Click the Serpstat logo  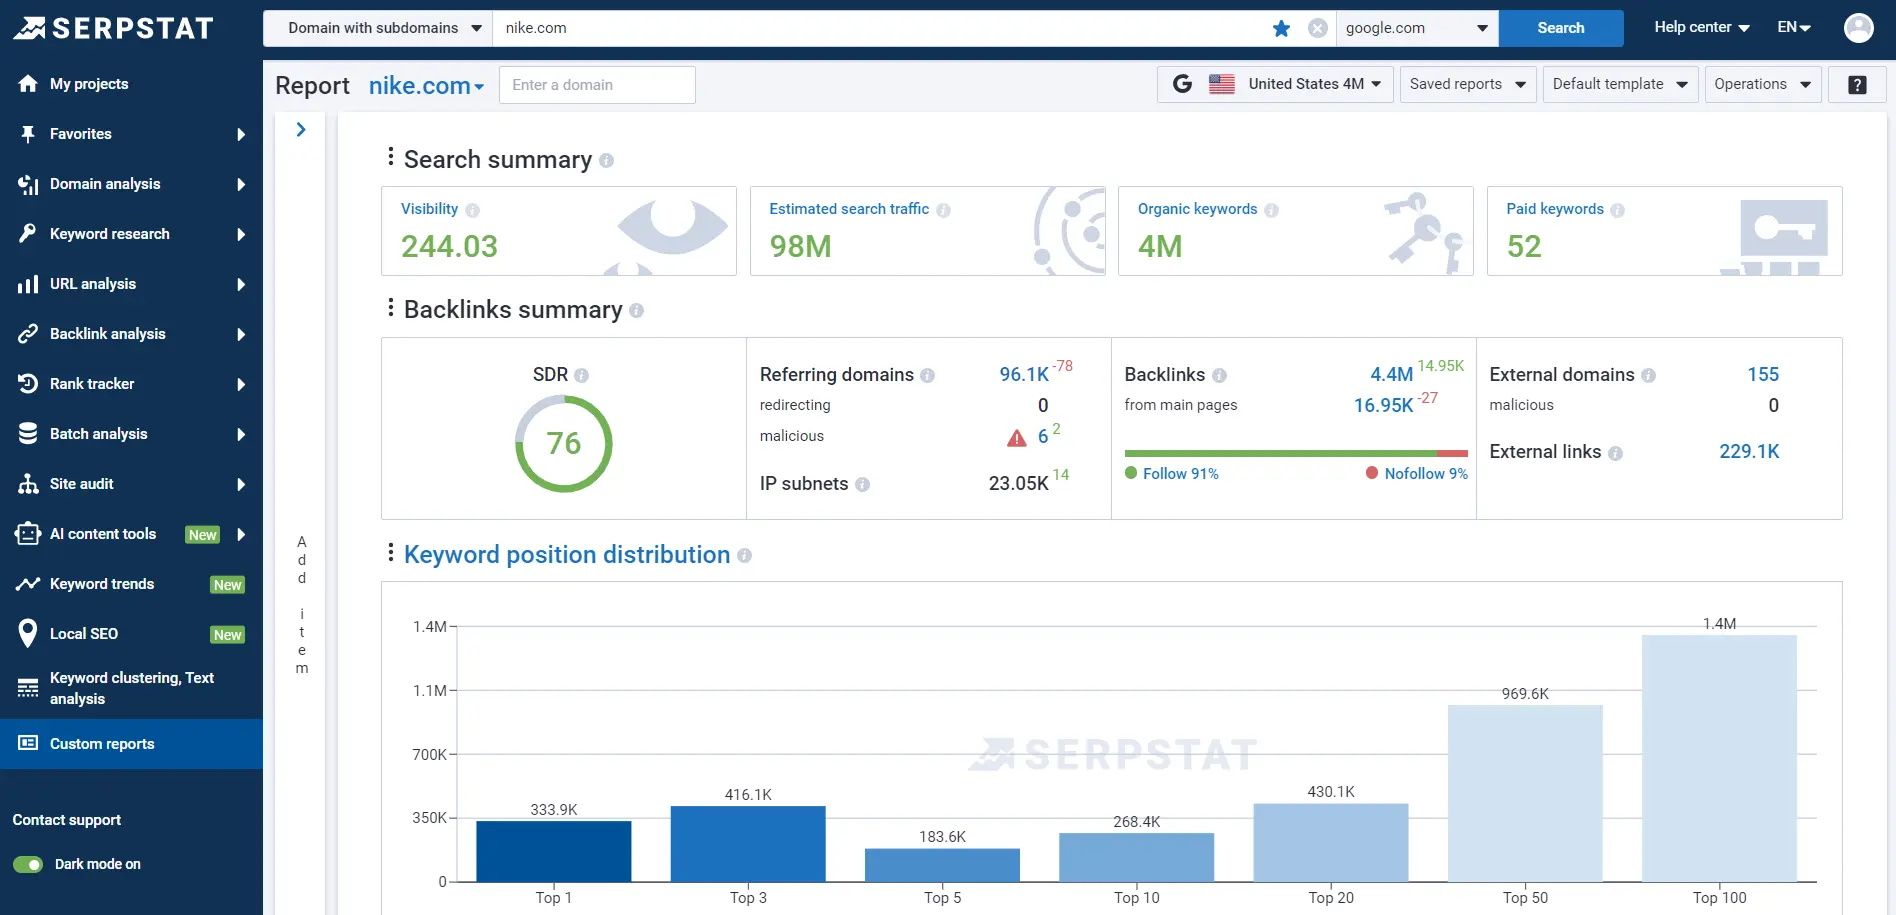click(x=113, y=28)
